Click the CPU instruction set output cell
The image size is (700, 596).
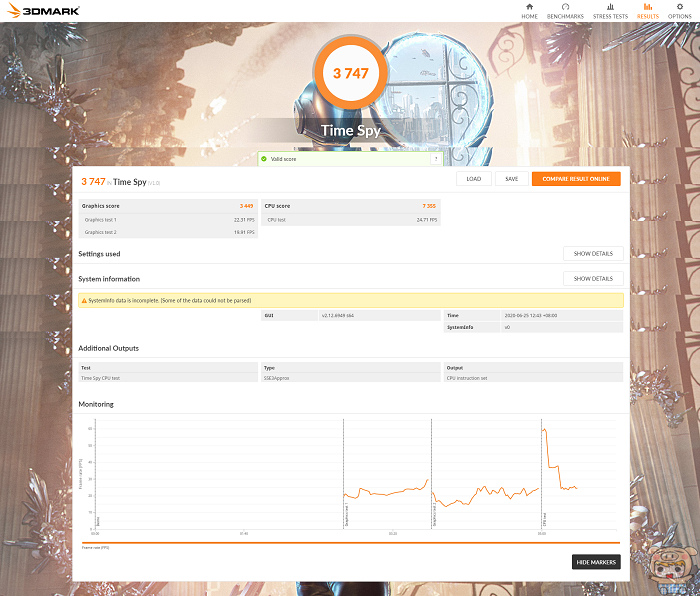pyautogui.click(x=533, y=378)
